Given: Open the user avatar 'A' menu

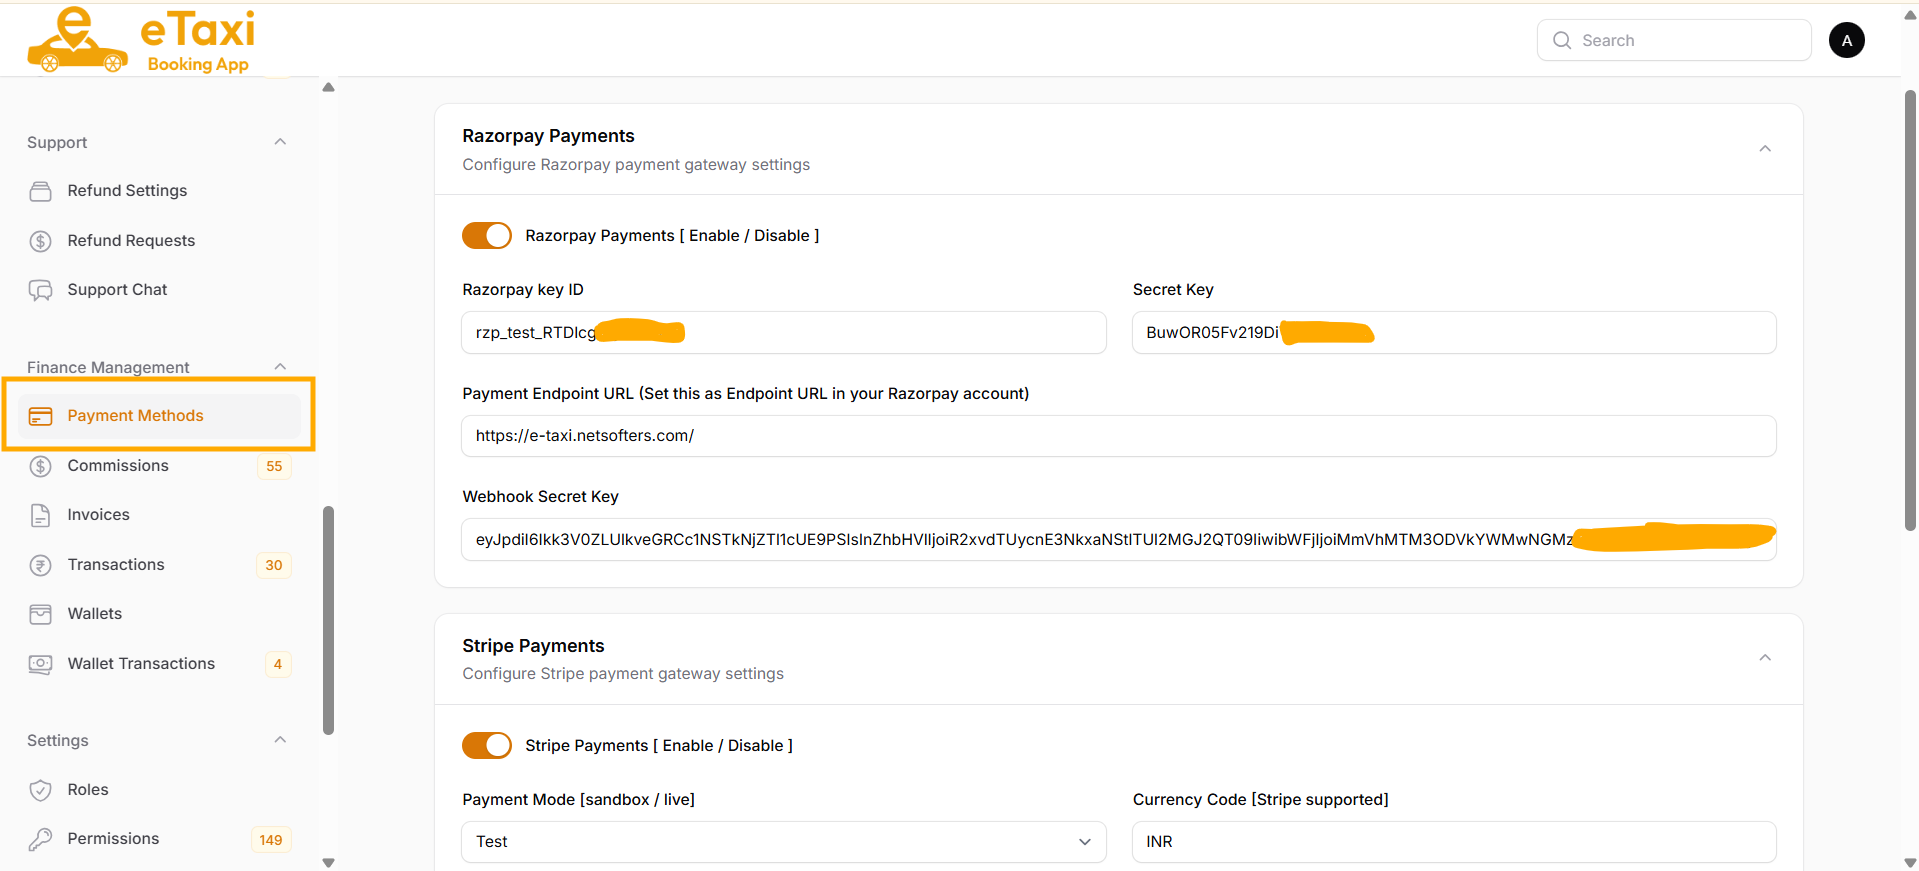Looking at the screenshot, I should 1846,40.
